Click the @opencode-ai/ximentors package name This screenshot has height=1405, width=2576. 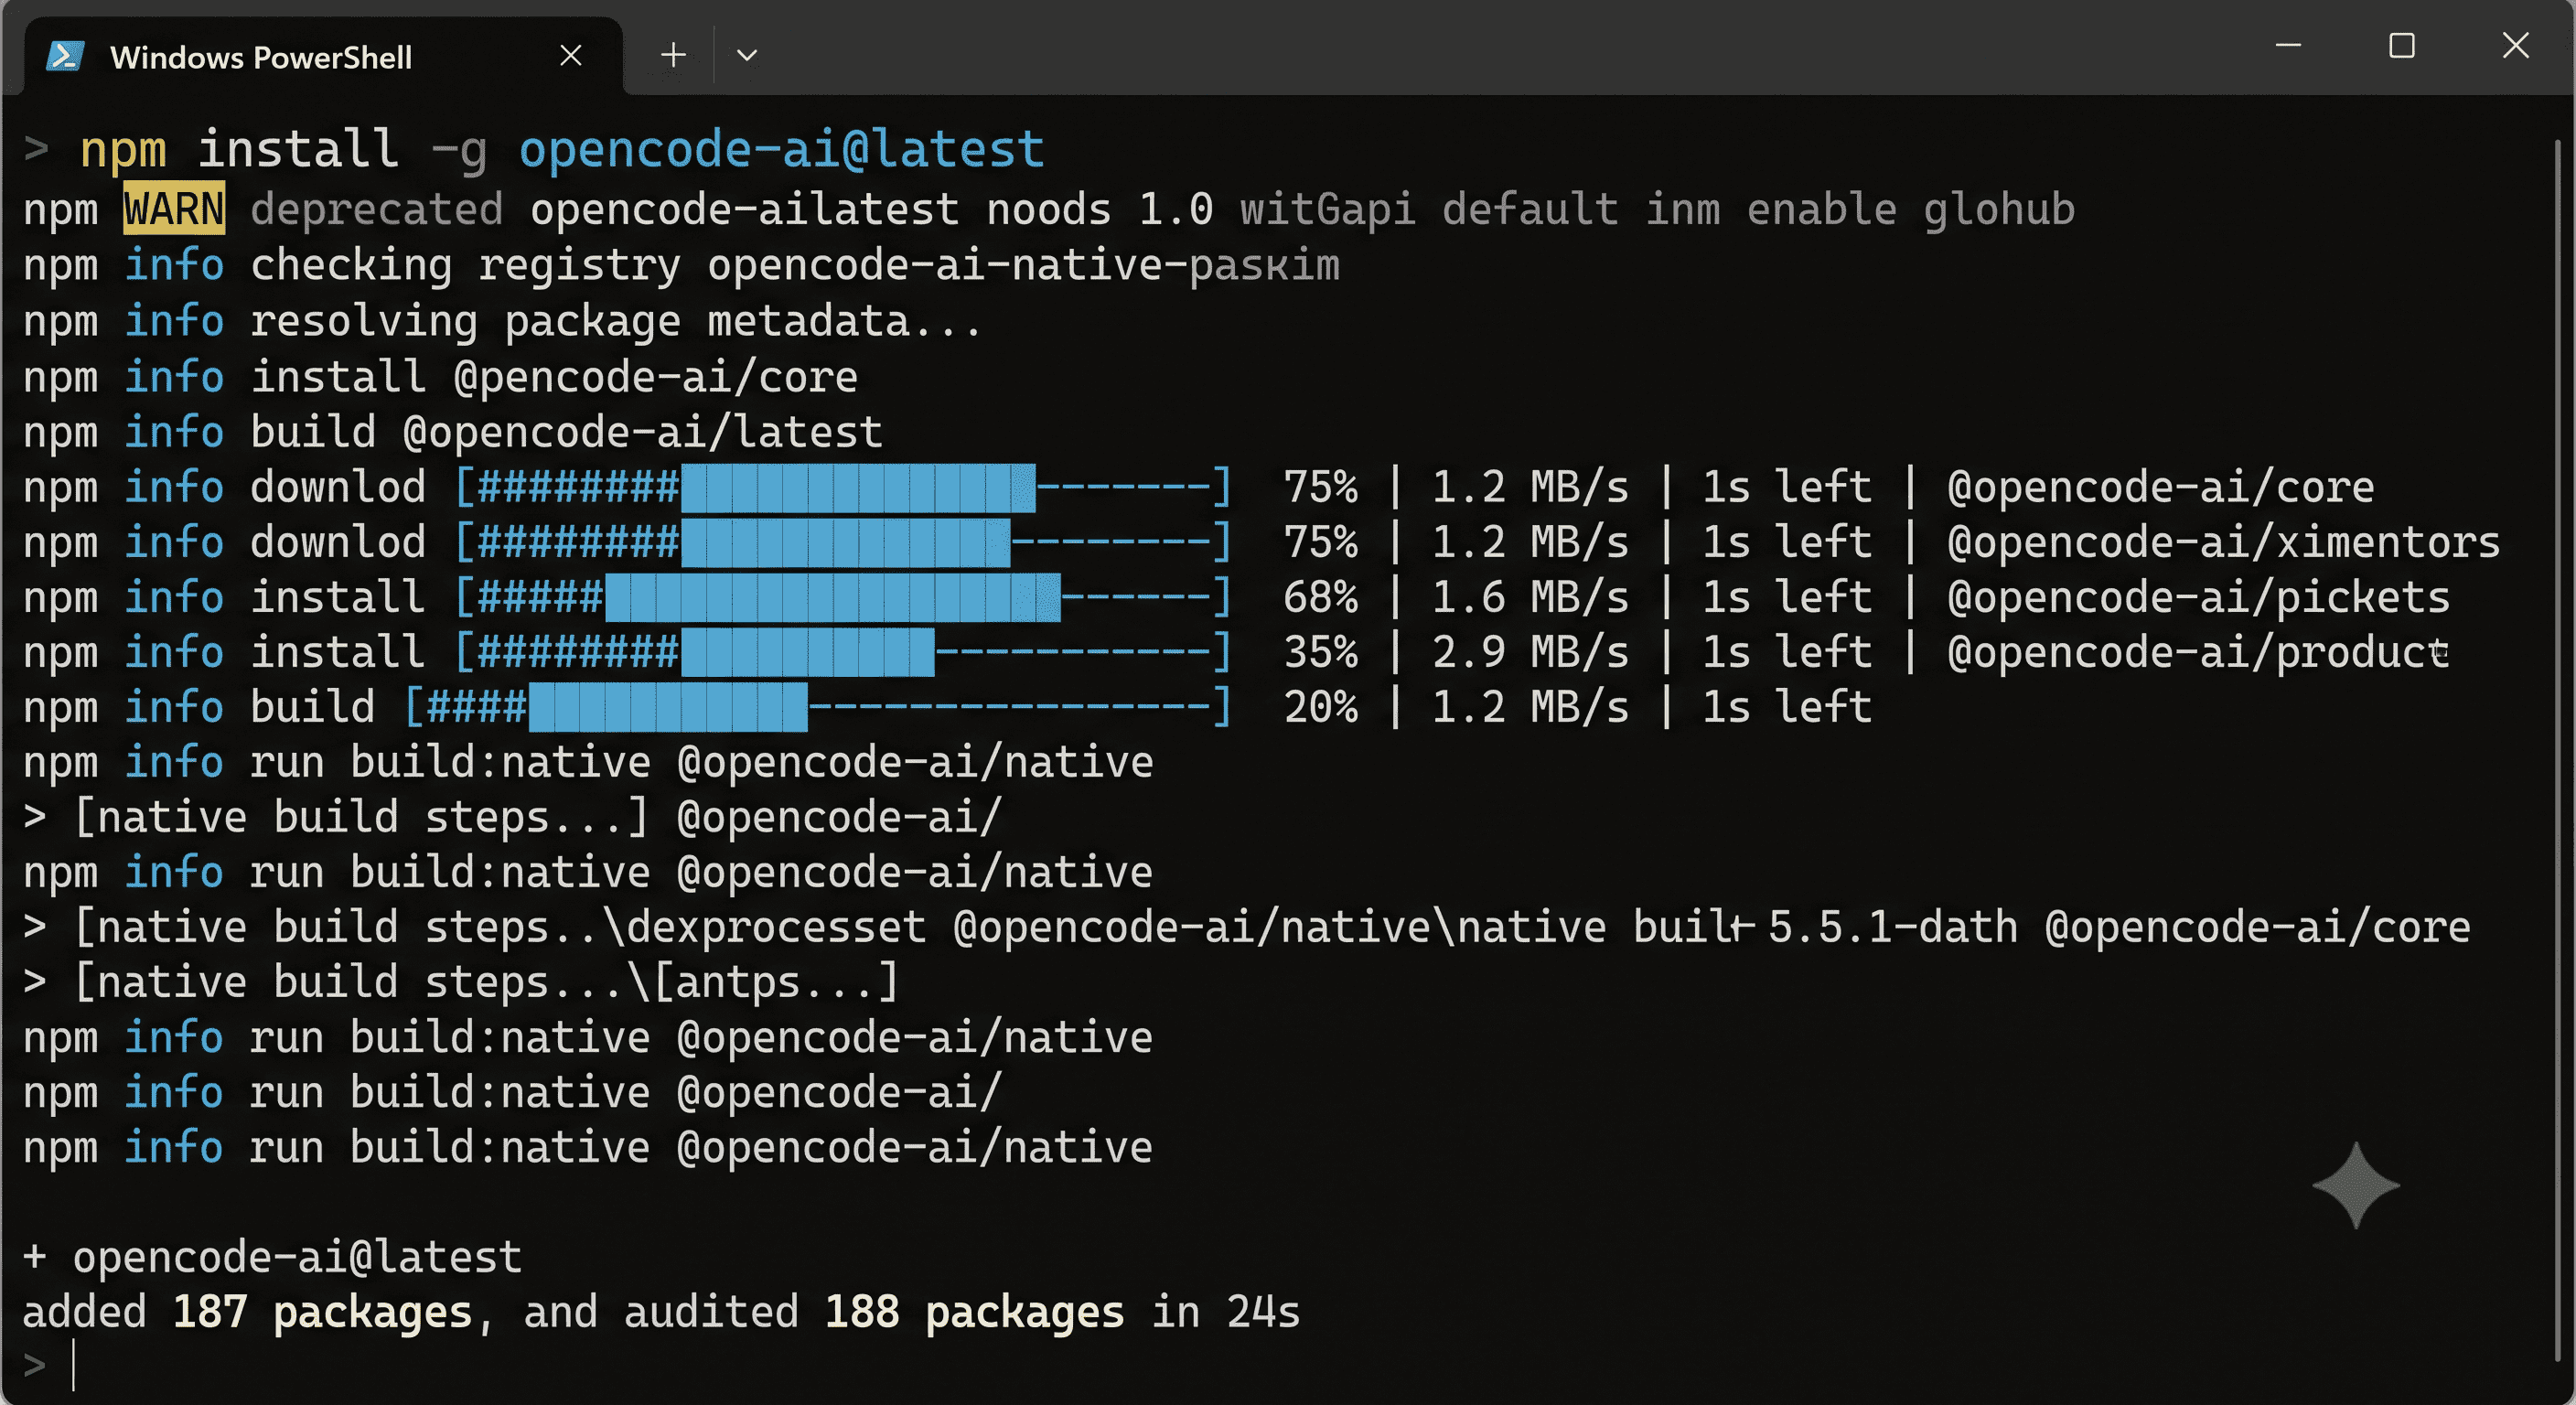click(2223, 542)
